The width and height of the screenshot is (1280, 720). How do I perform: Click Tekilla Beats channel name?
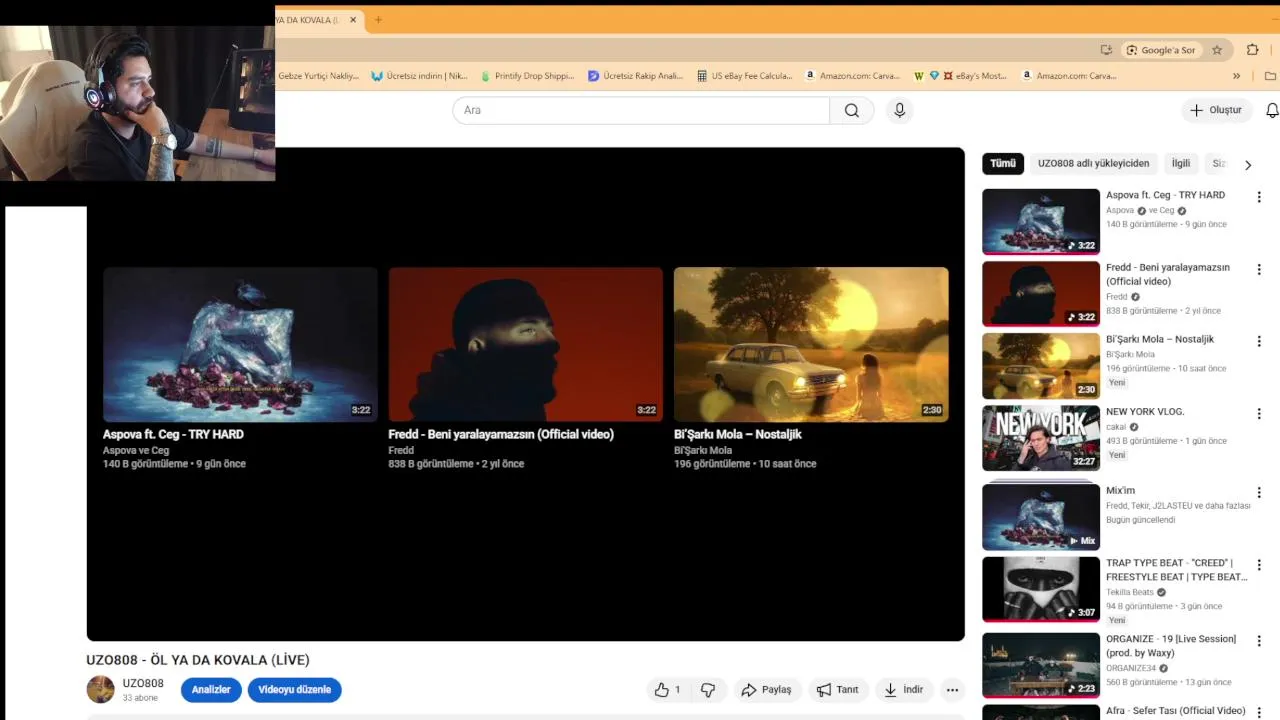(1130, 592)
